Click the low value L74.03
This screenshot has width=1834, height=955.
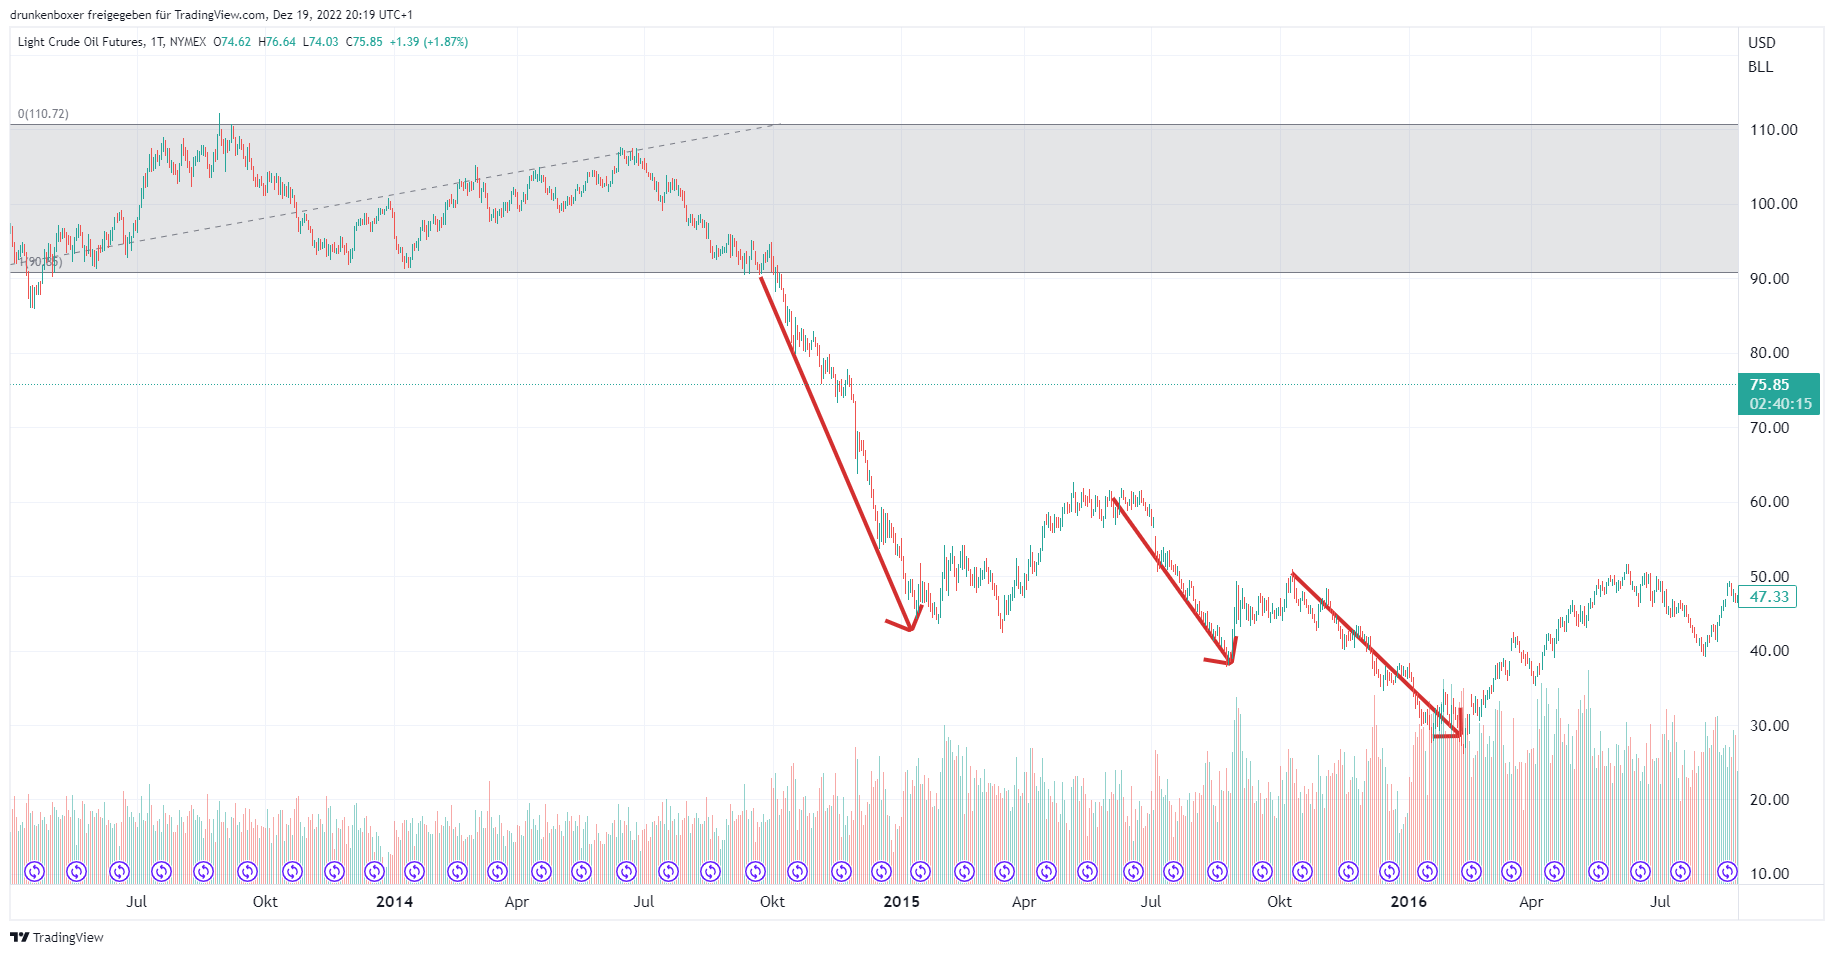click(321, 42)
